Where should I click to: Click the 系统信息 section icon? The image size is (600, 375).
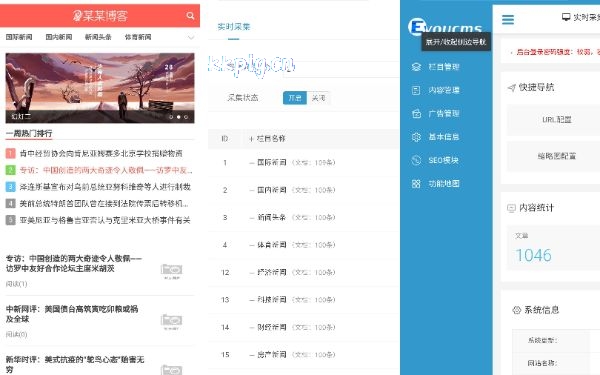[x=517, y=310]
